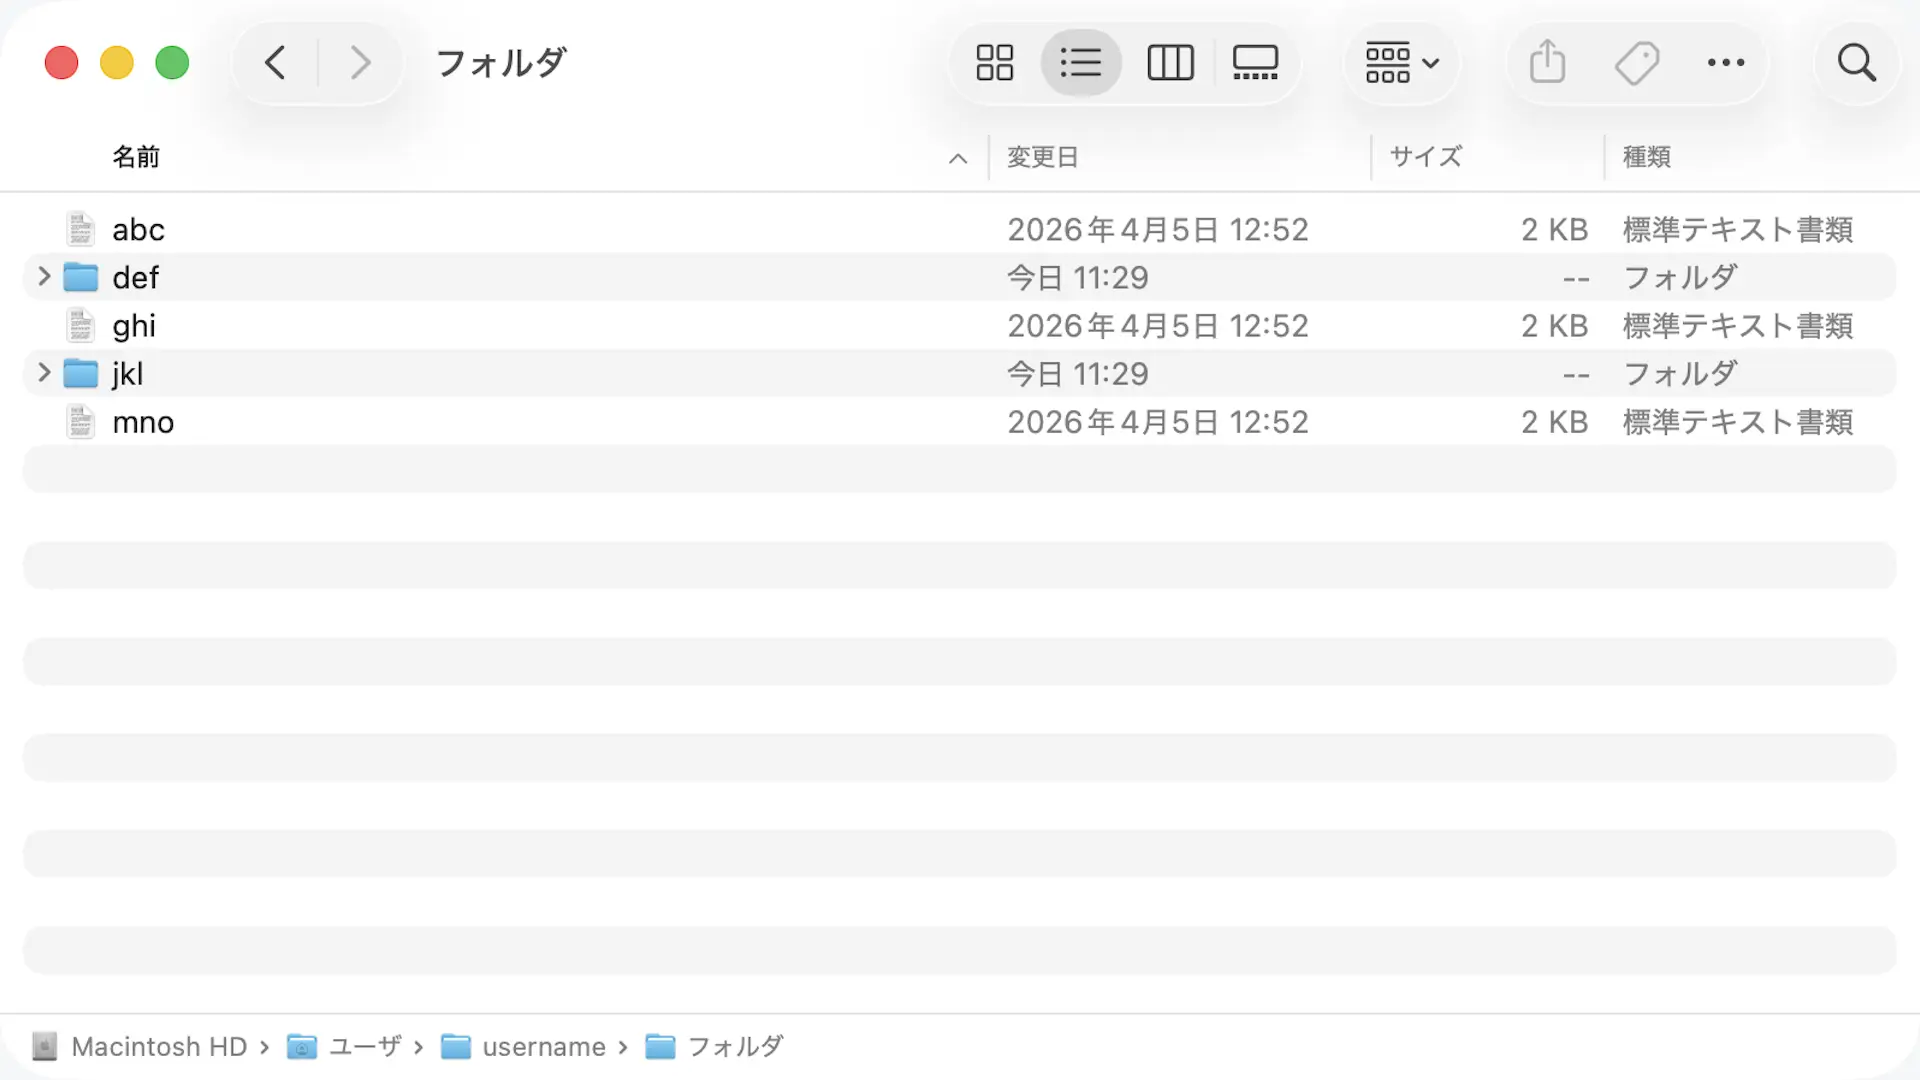This screenshot has height=1080, width=1920.
Task: Open the Share icon menu
Action: [1547, 62]
